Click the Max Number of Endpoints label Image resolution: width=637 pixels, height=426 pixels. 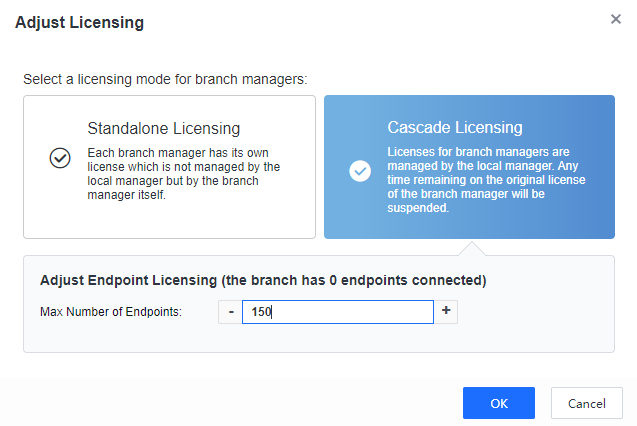[111, 312]
